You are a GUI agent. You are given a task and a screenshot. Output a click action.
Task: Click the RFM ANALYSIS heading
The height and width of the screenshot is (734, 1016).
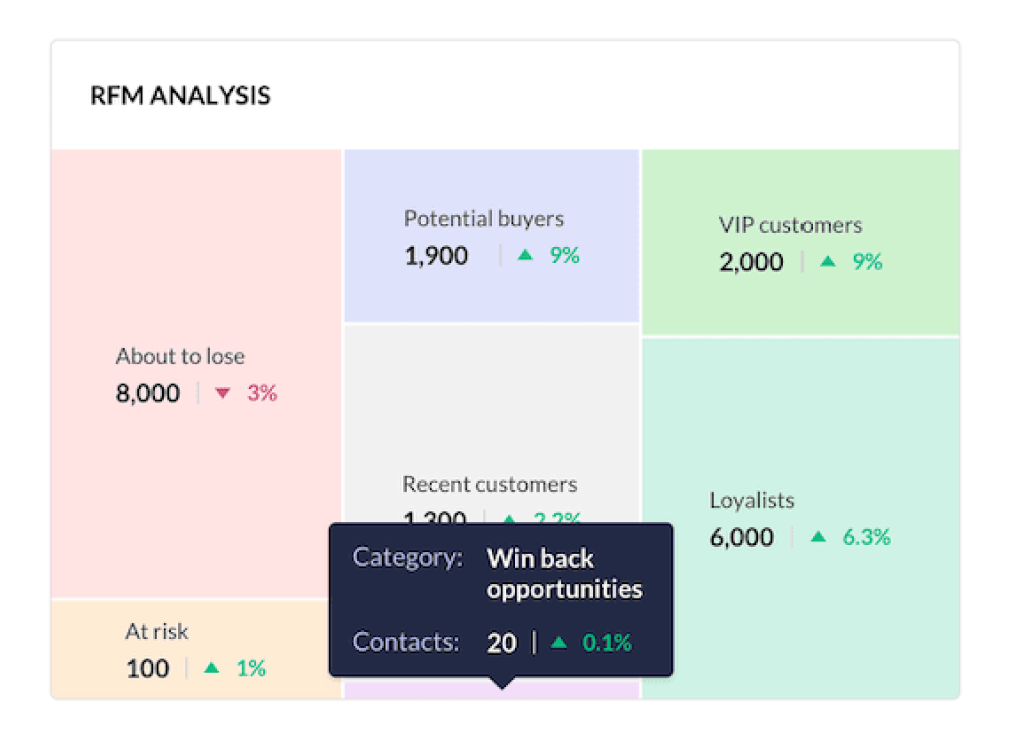(180, 96)
